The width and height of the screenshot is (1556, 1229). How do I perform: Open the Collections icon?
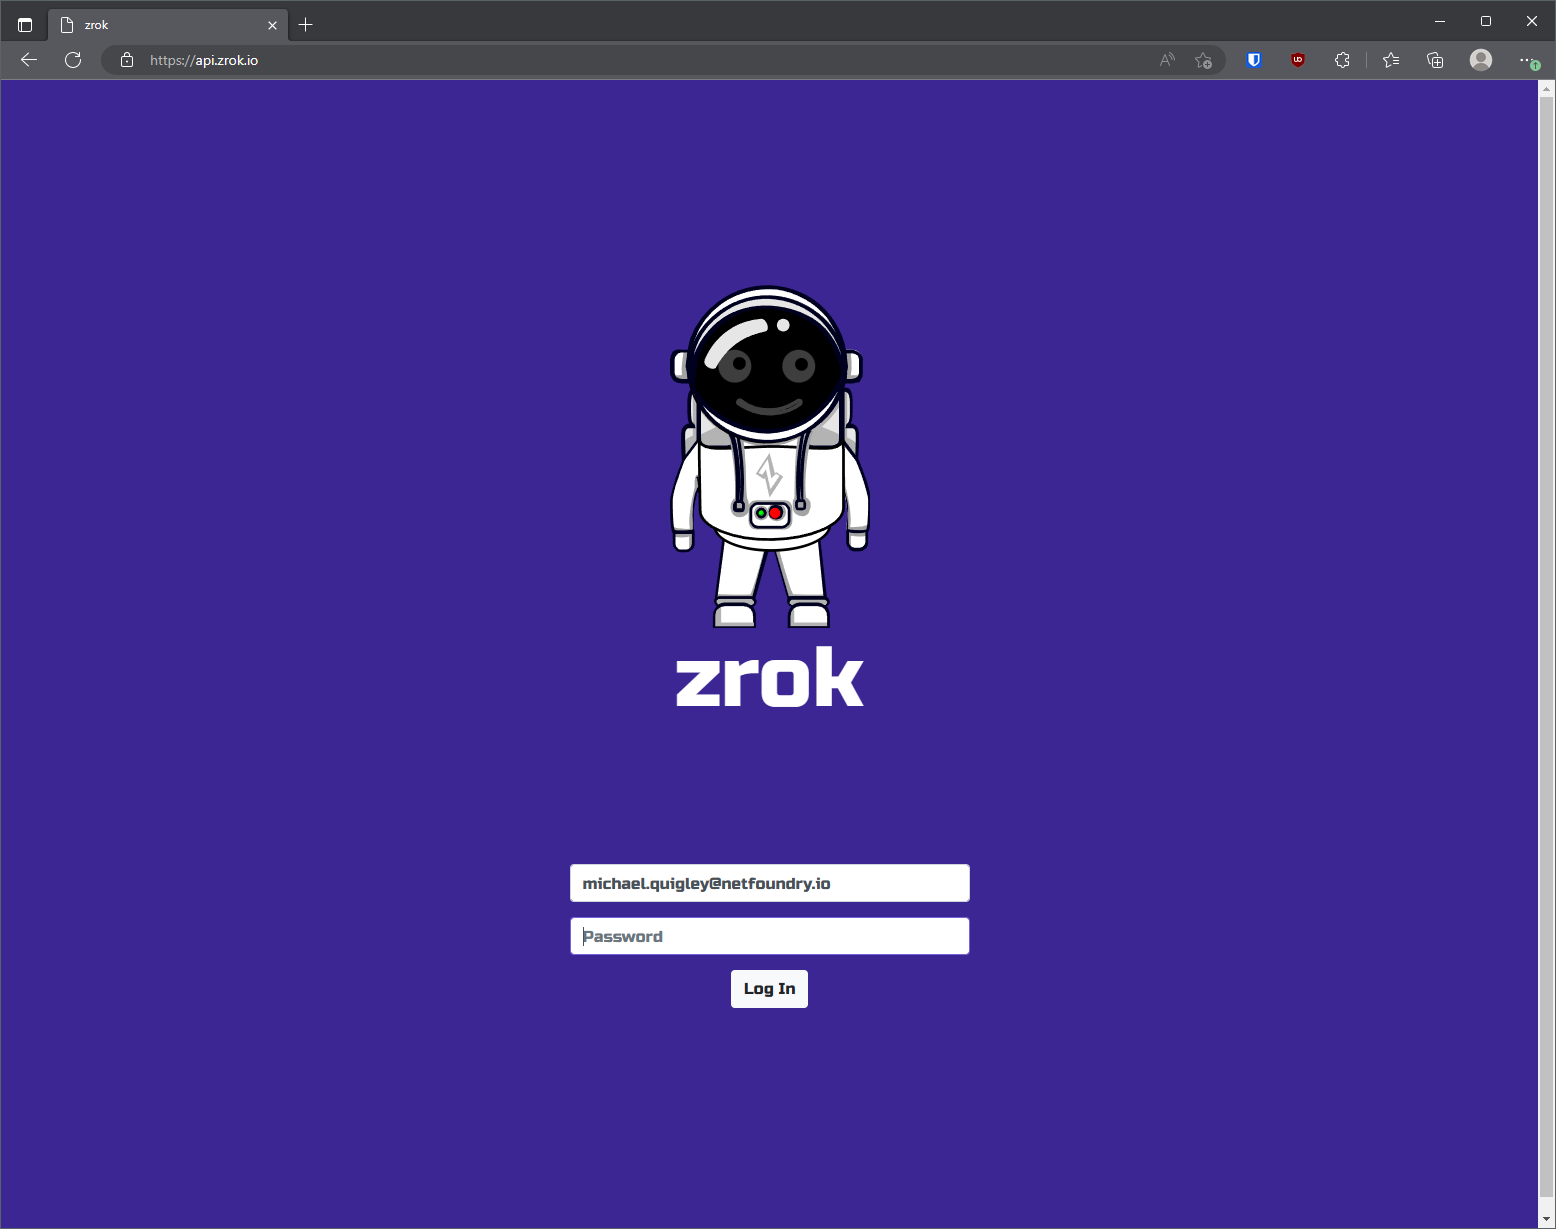coord(1435,60)
